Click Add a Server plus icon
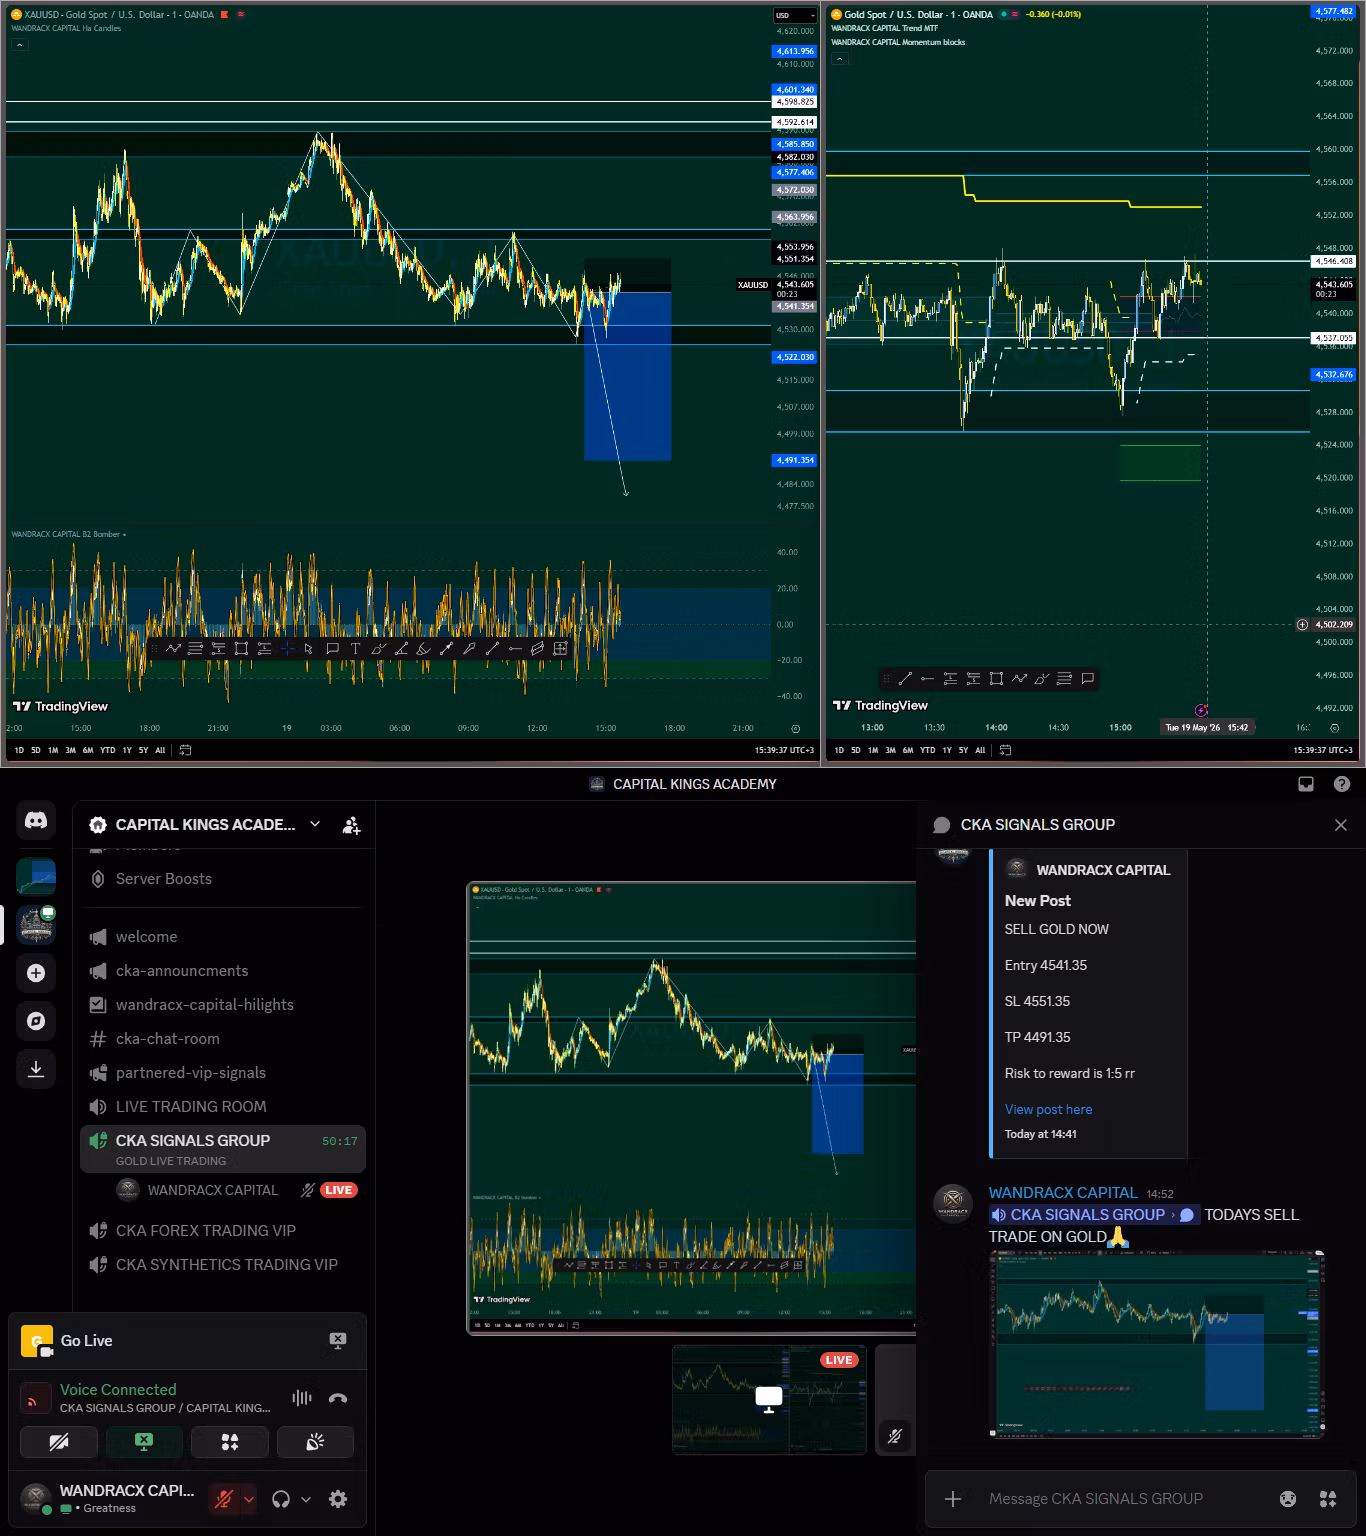Viewport: 1366px width, 1536px height. [36, 973]
